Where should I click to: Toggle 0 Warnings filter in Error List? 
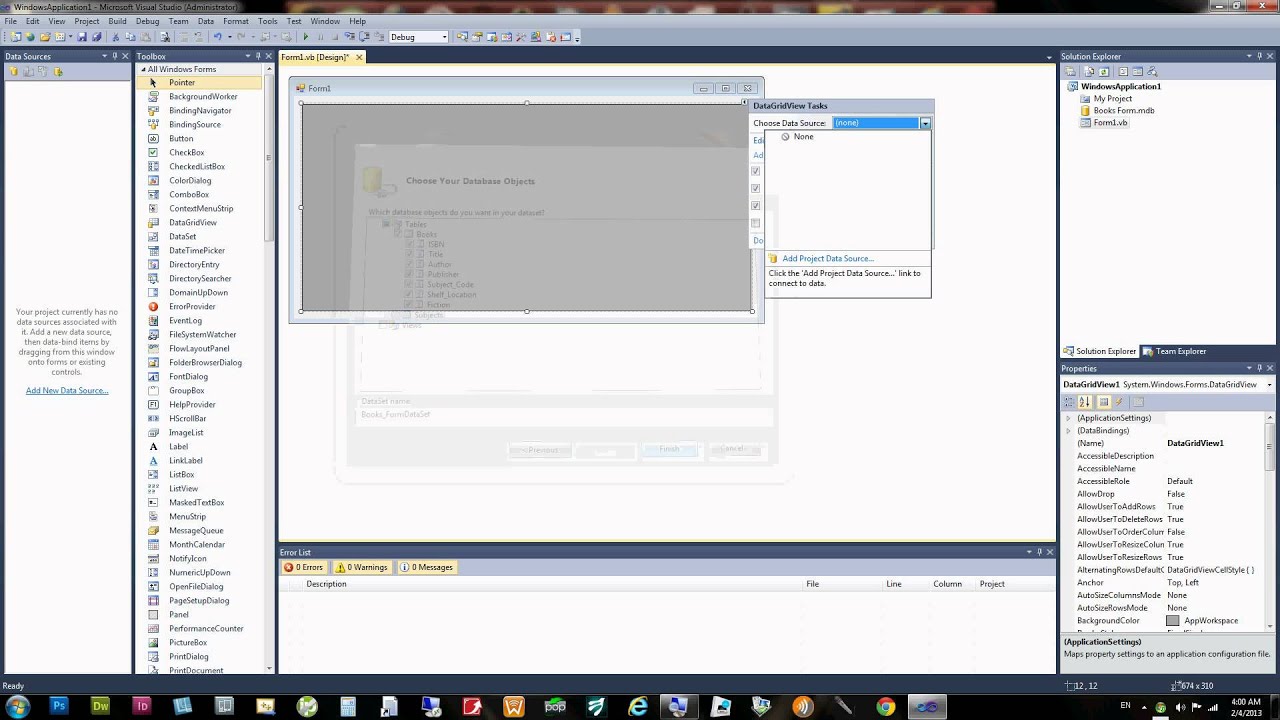tap(361, 567)
